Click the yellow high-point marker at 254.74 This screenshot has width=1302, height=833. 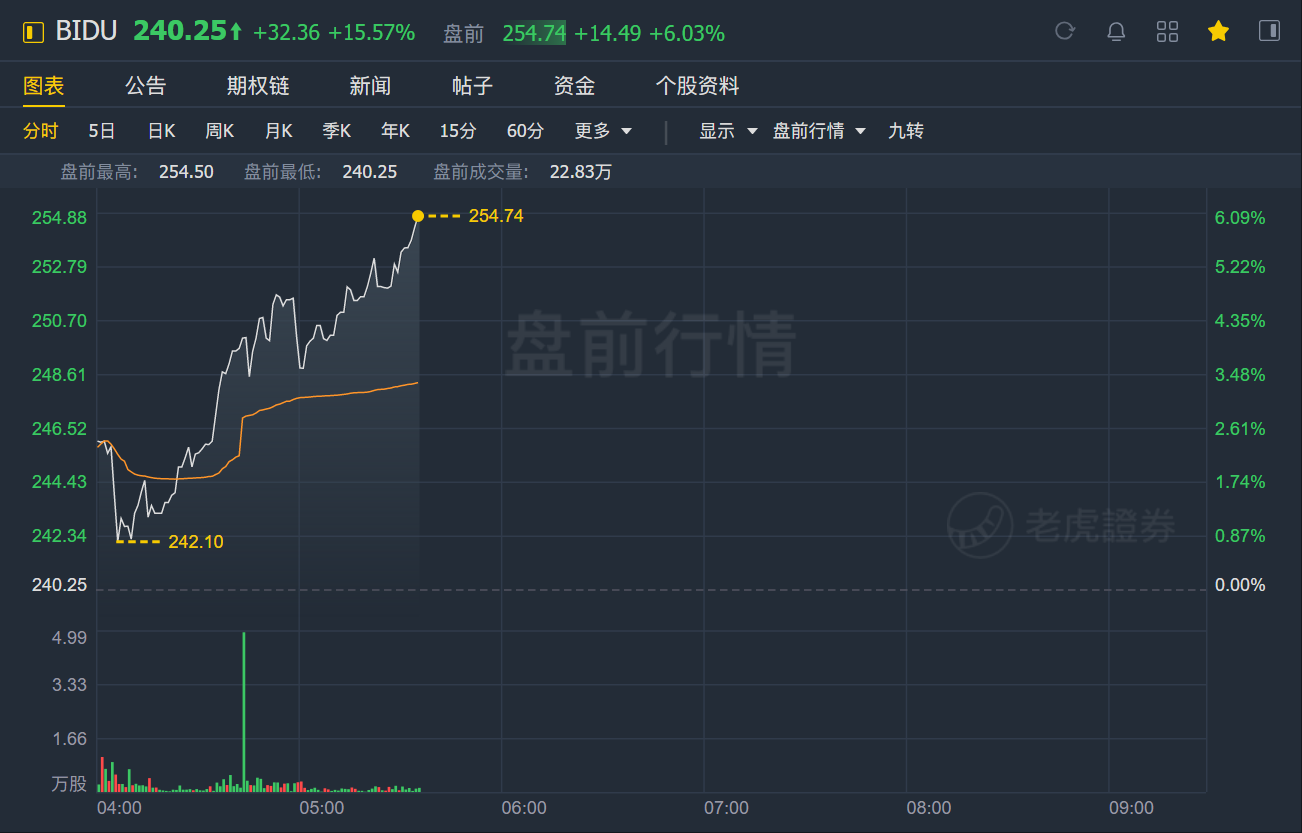pyautogui.click(x=418, y=215)
